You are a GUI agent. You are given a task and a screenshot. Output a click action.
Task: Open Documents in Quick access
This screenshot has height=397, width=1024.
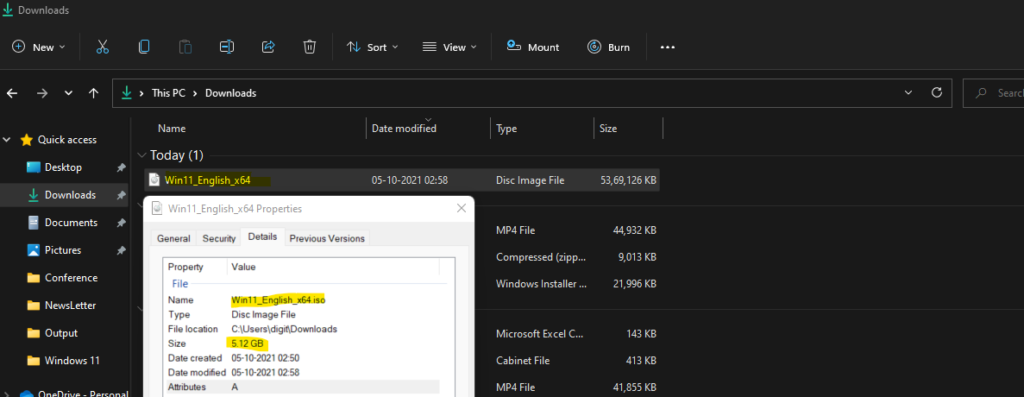[71, 223]
